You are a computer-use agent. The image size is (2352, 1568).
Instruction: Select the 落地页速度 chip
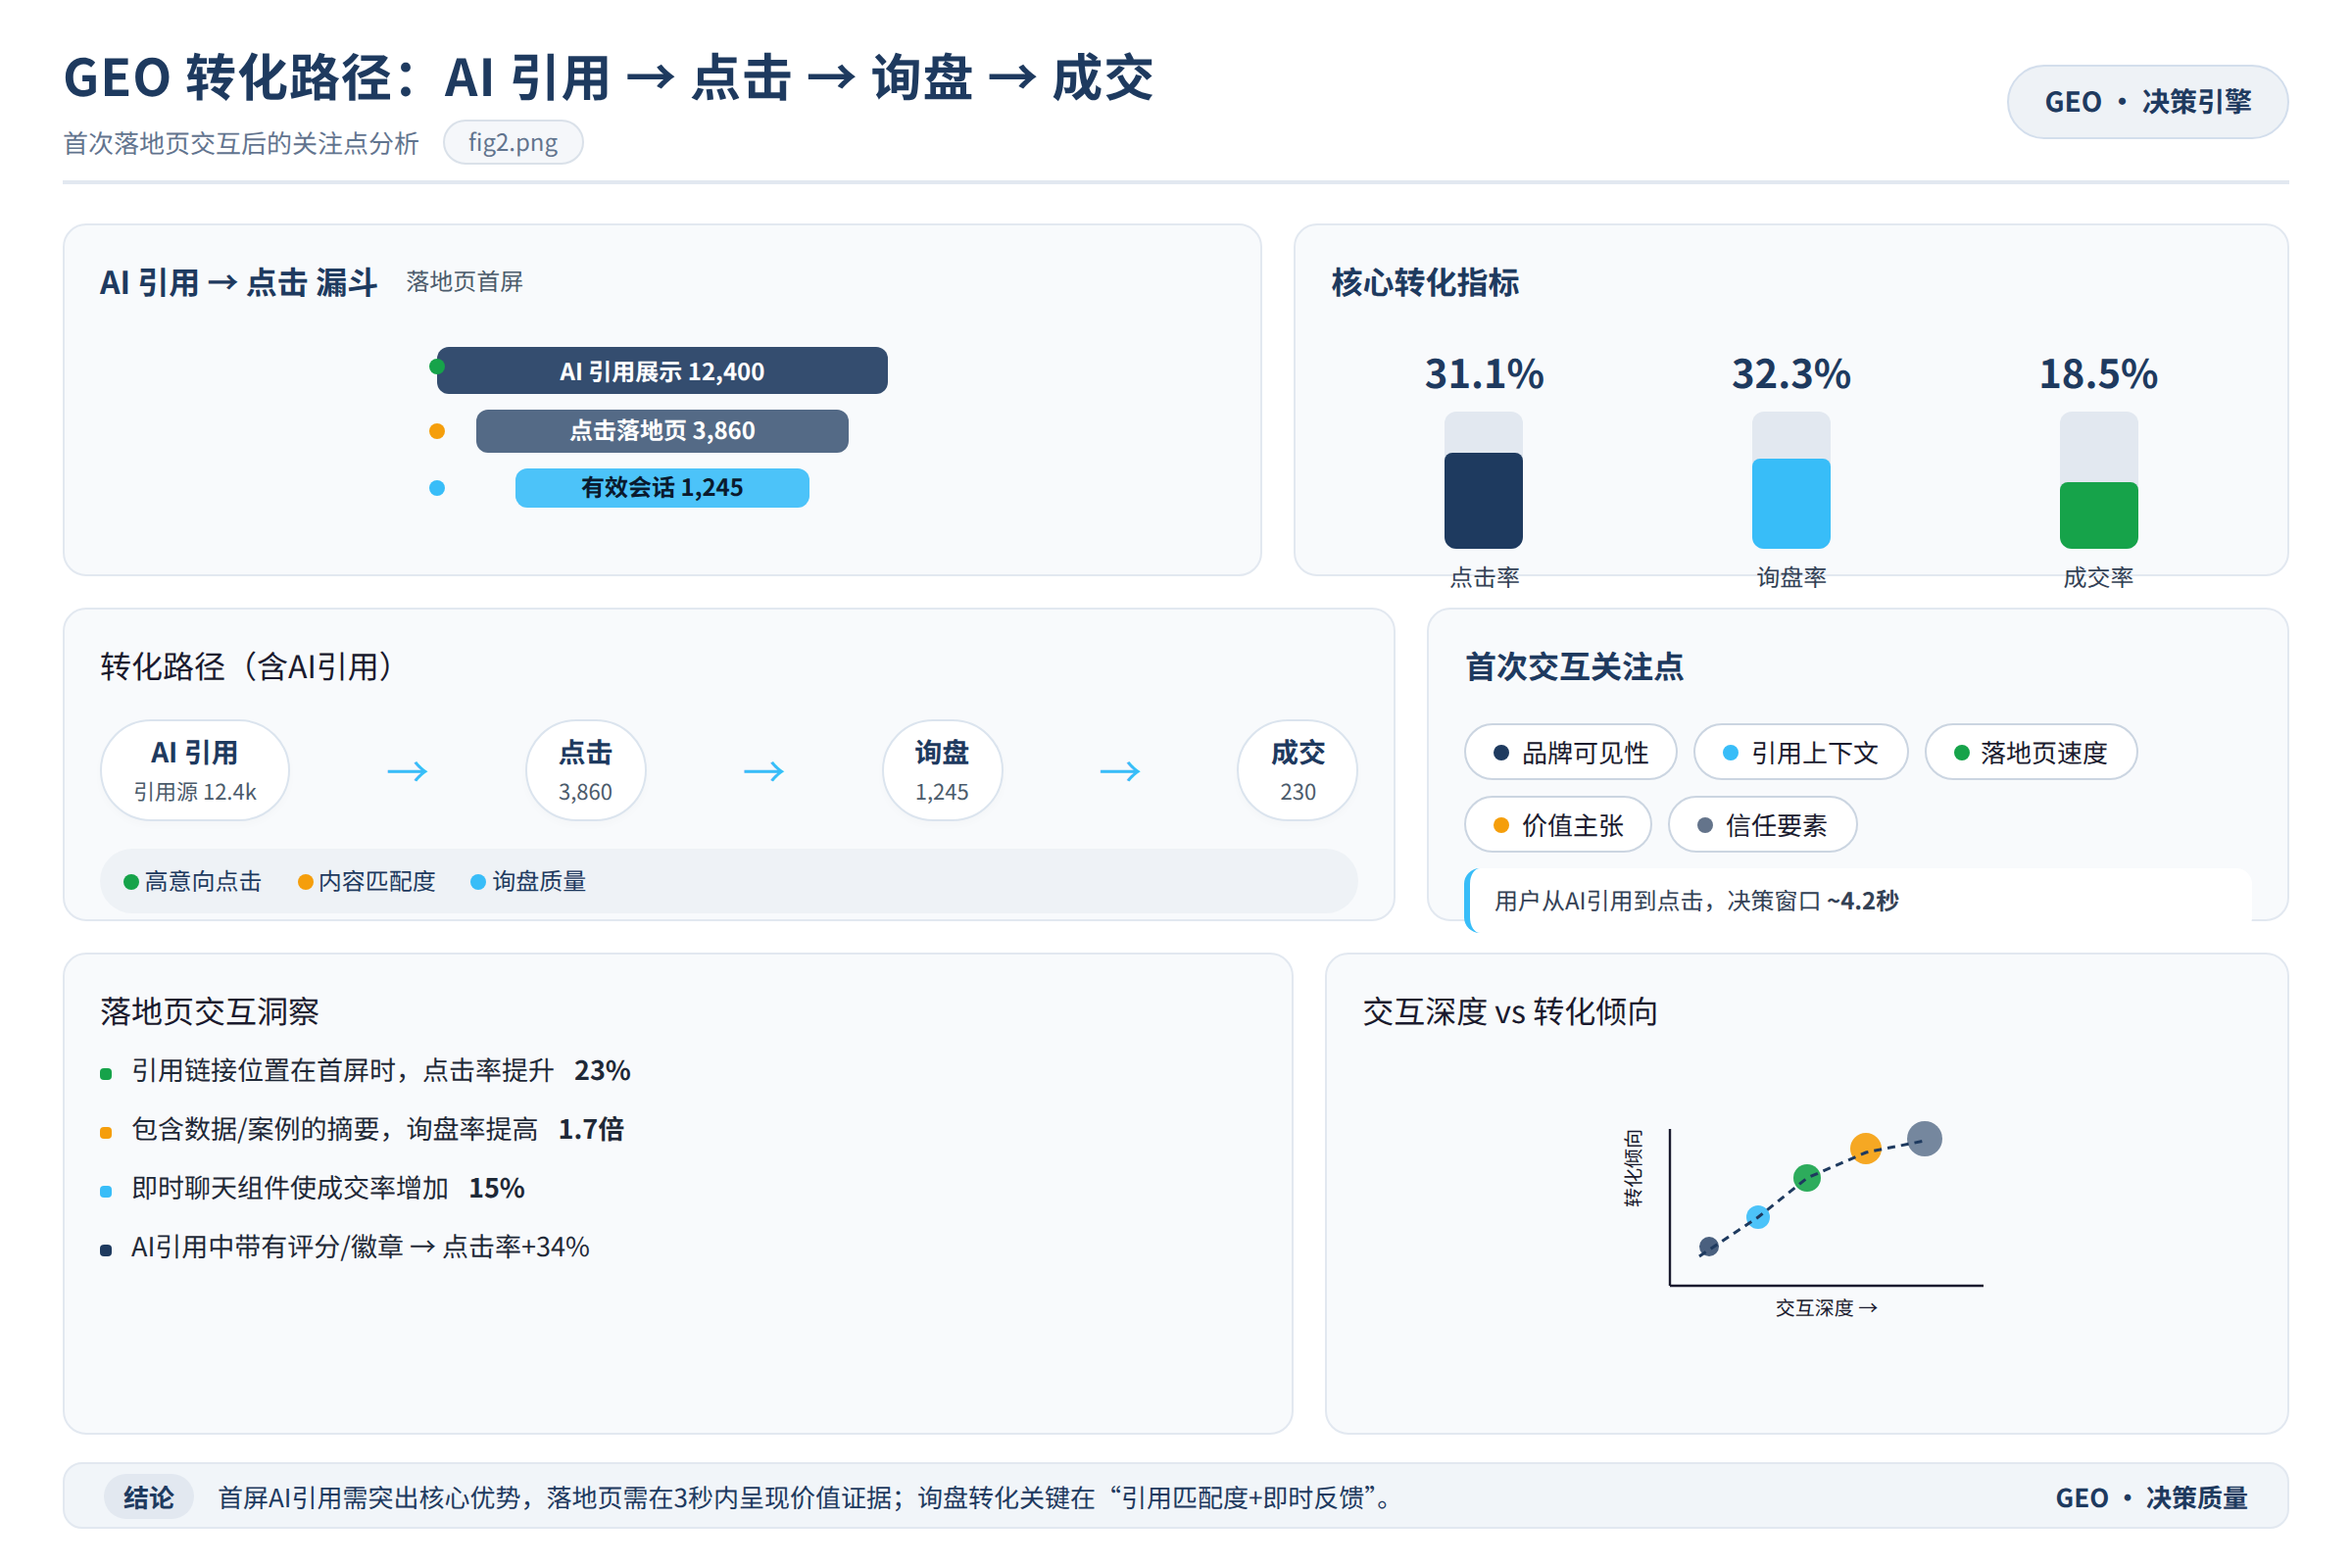point(2031,752)
